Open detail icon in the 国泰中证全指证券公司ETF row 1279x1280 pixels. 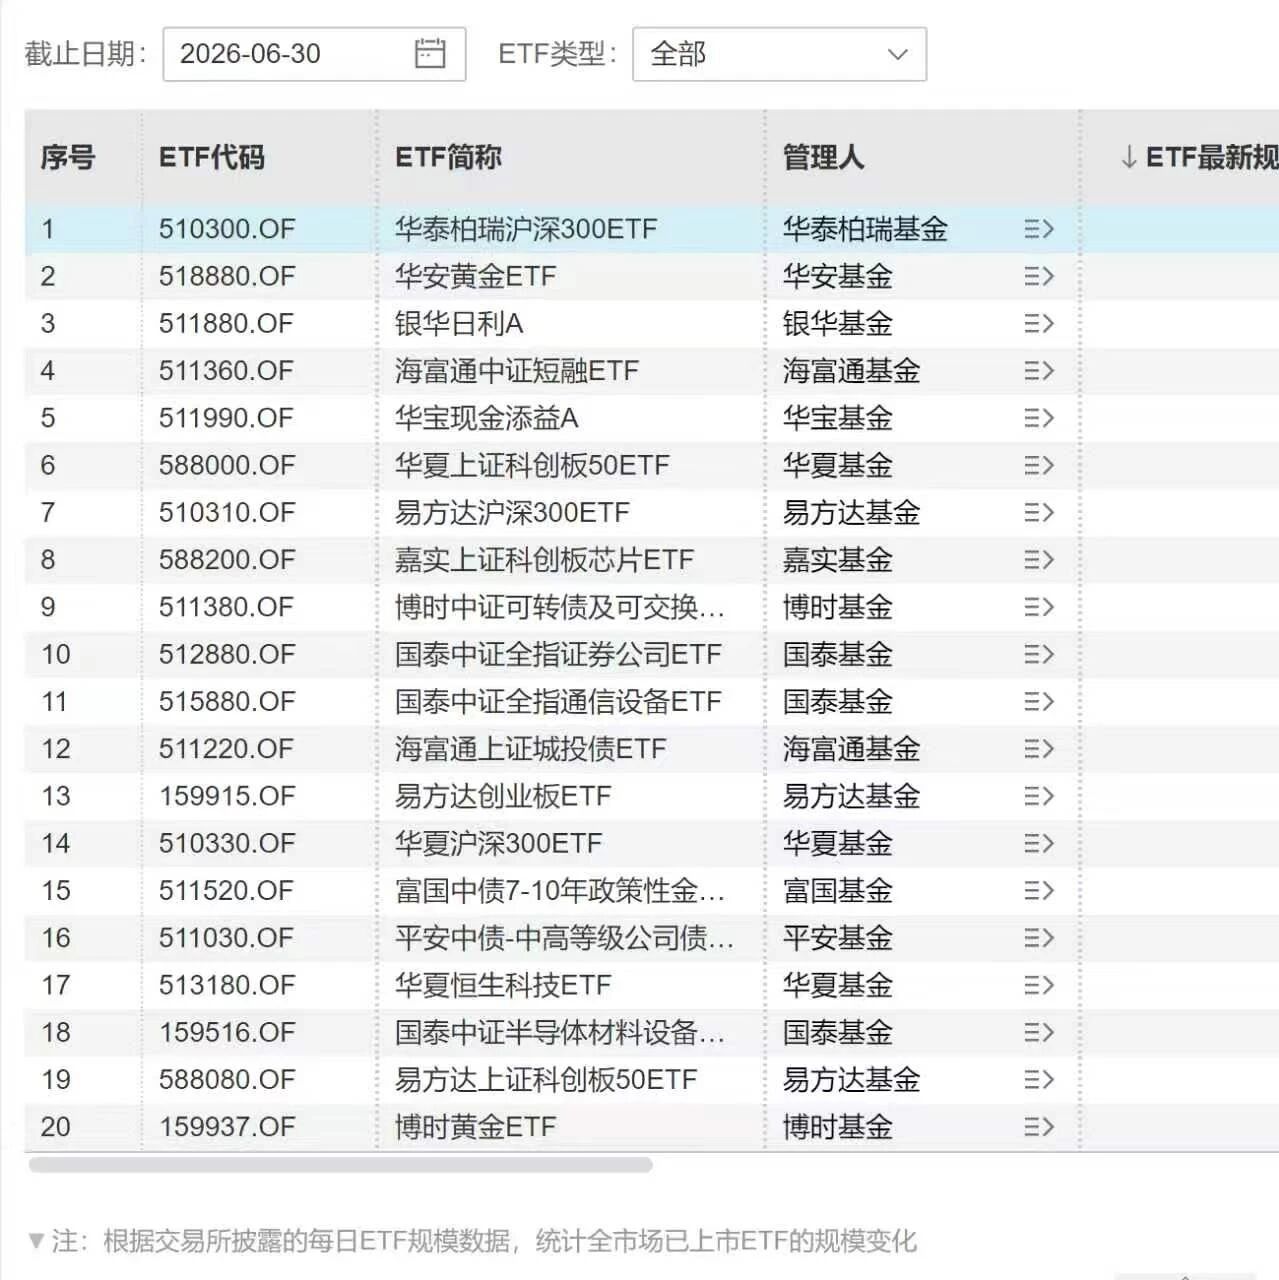[x=1039, y=654]
